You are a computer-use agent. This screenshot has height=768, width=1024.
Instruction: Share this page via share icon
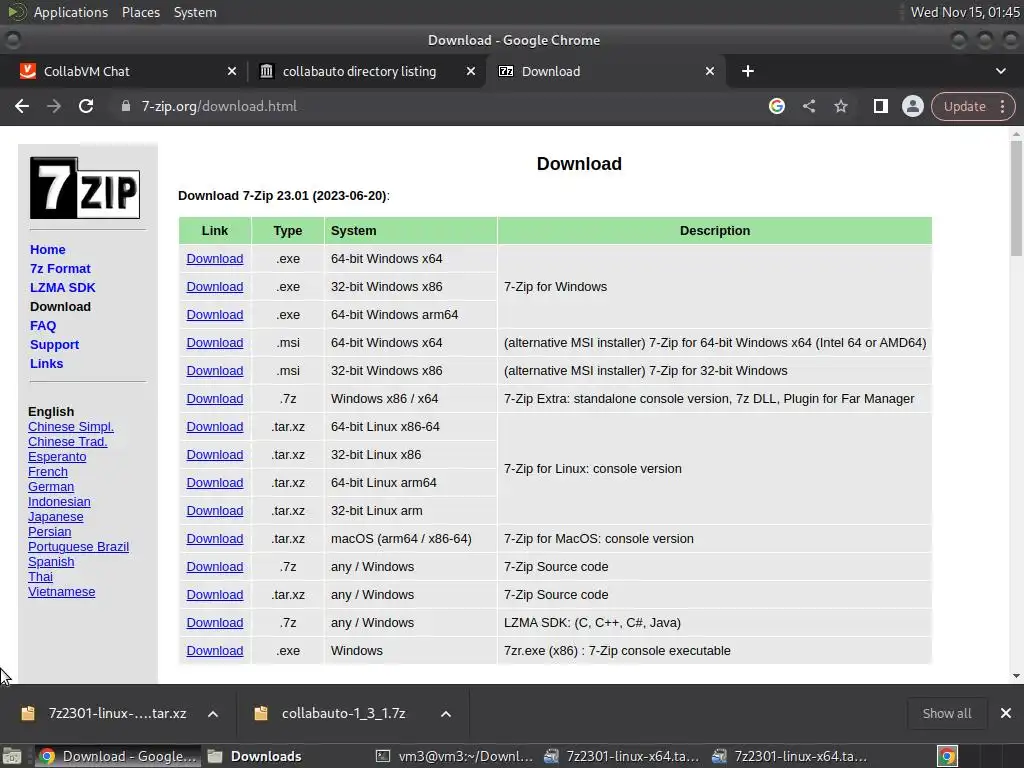(808, 106)
